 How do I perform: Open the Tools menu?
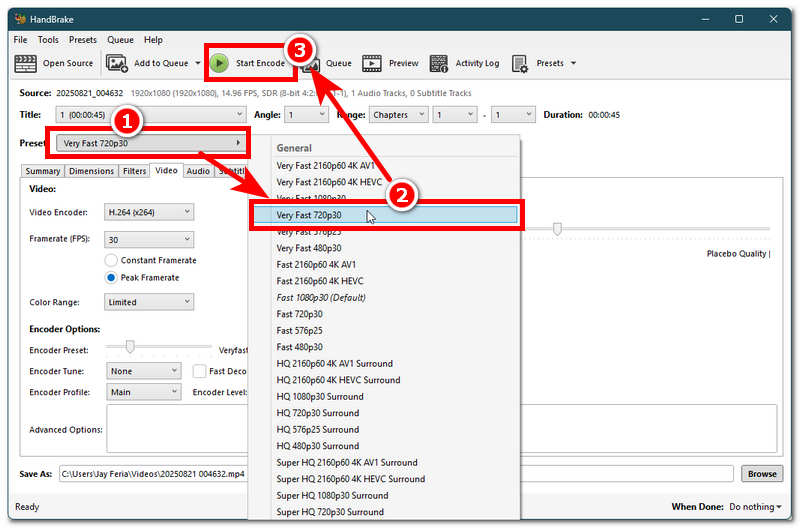click(48, 40)
